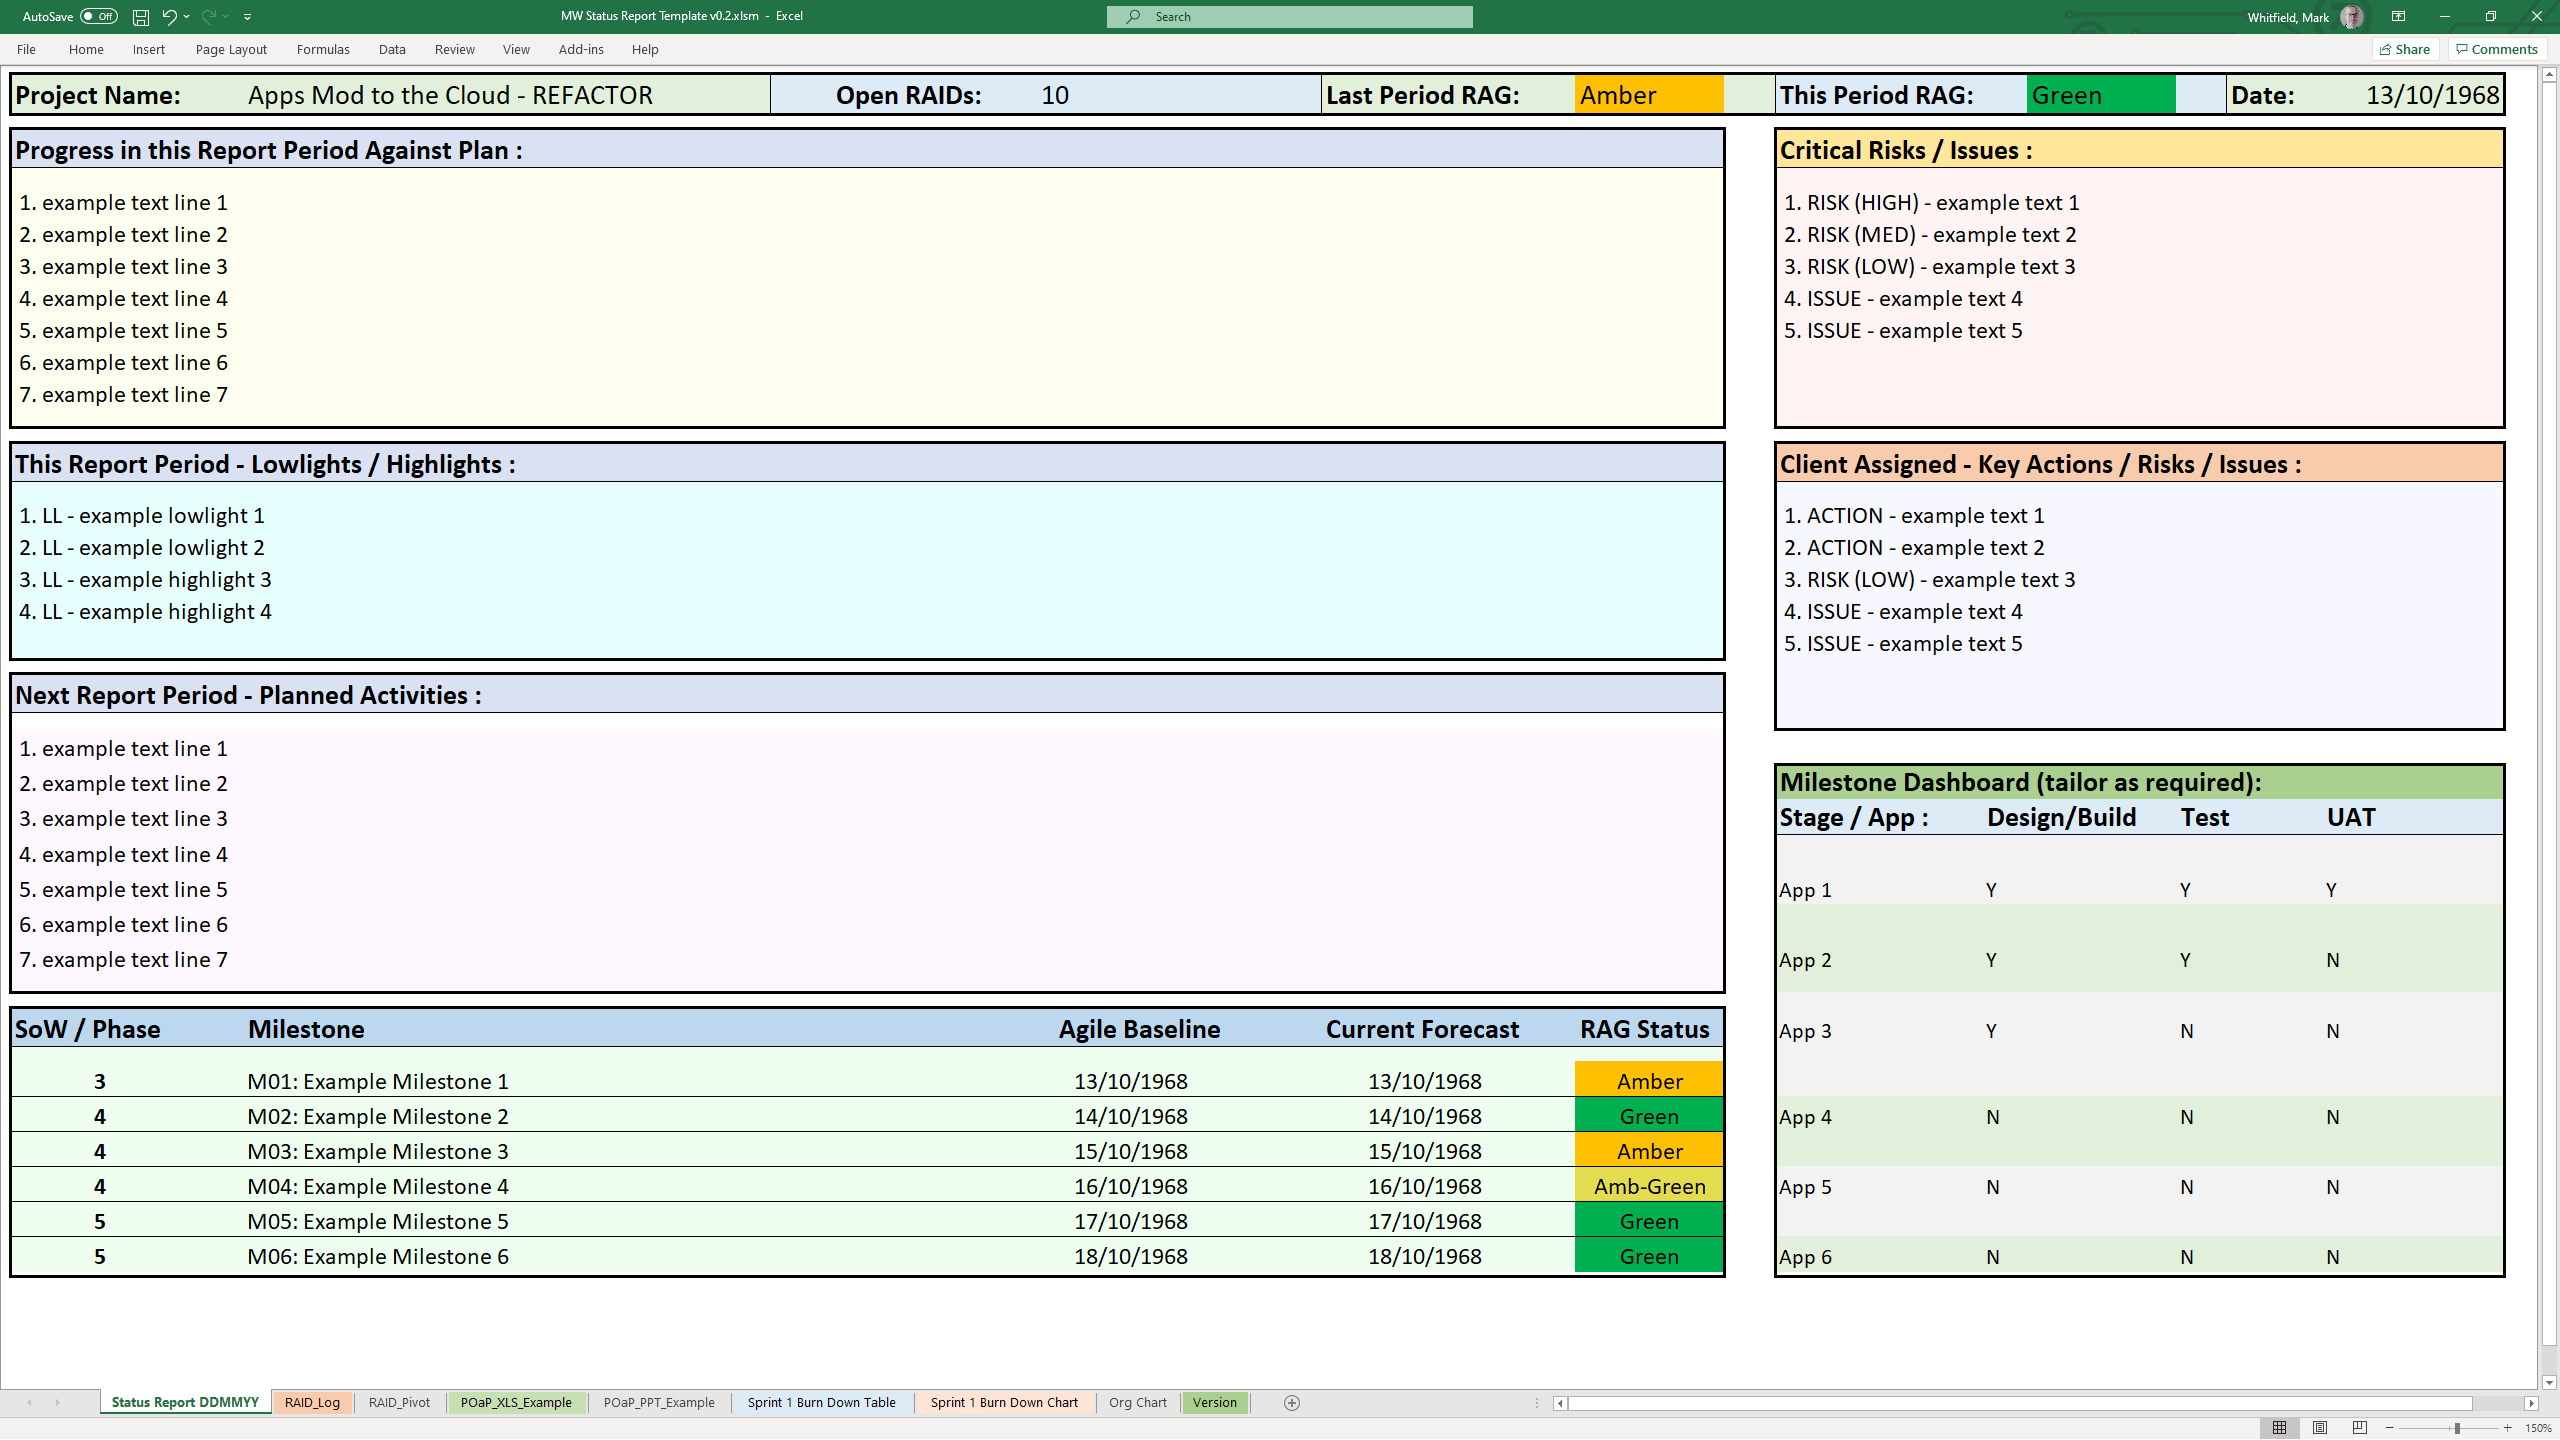This screenshot has height=1440, width=2560.
Task: Select the RAID_Log sheet tab
Action: pyautogui.click(x=311, y=1401)
